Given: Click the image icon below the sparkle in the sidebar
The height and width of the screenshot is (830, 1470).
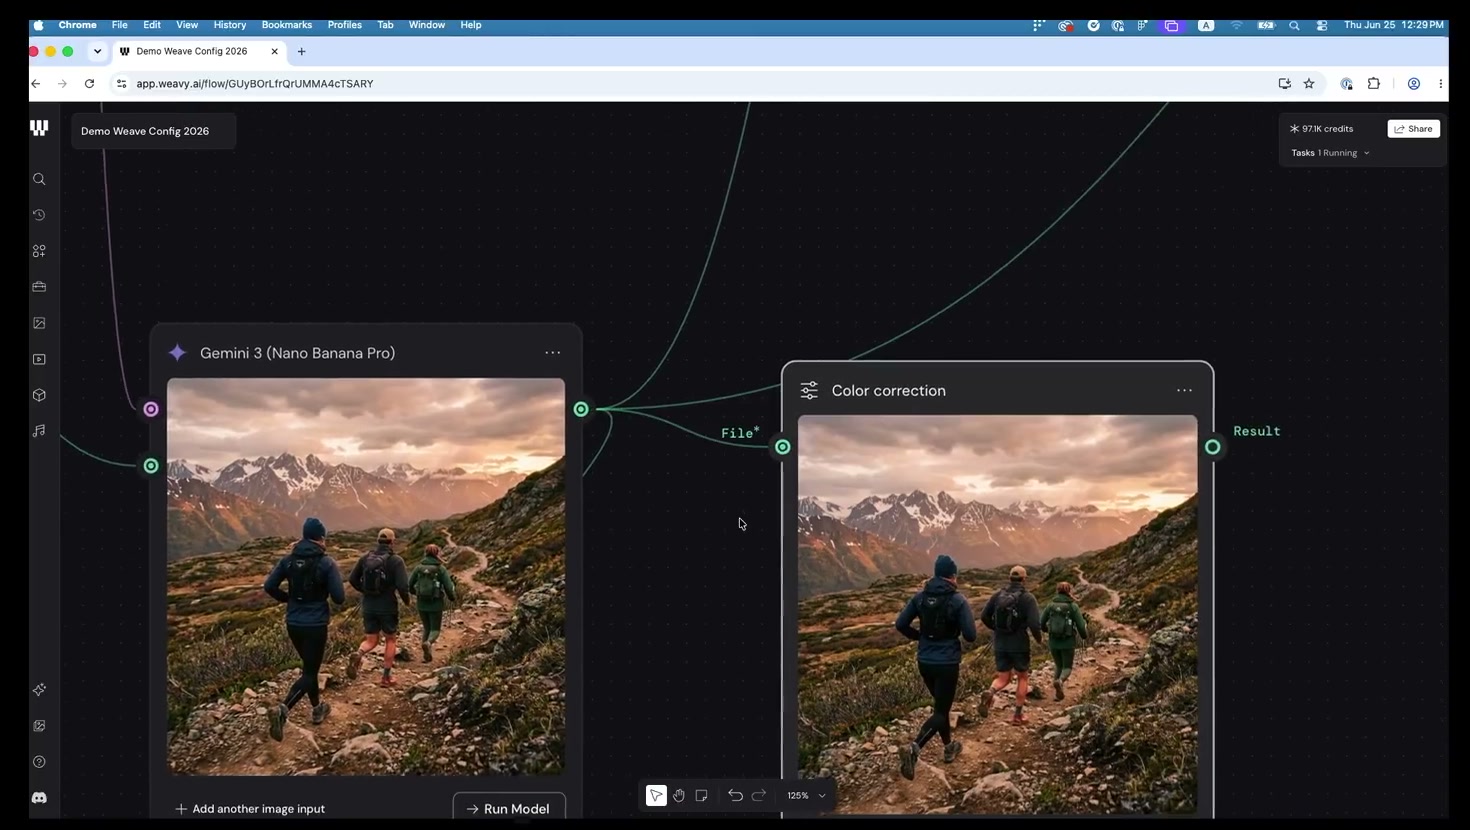Looking at the screenshot, I should (39, 726).
